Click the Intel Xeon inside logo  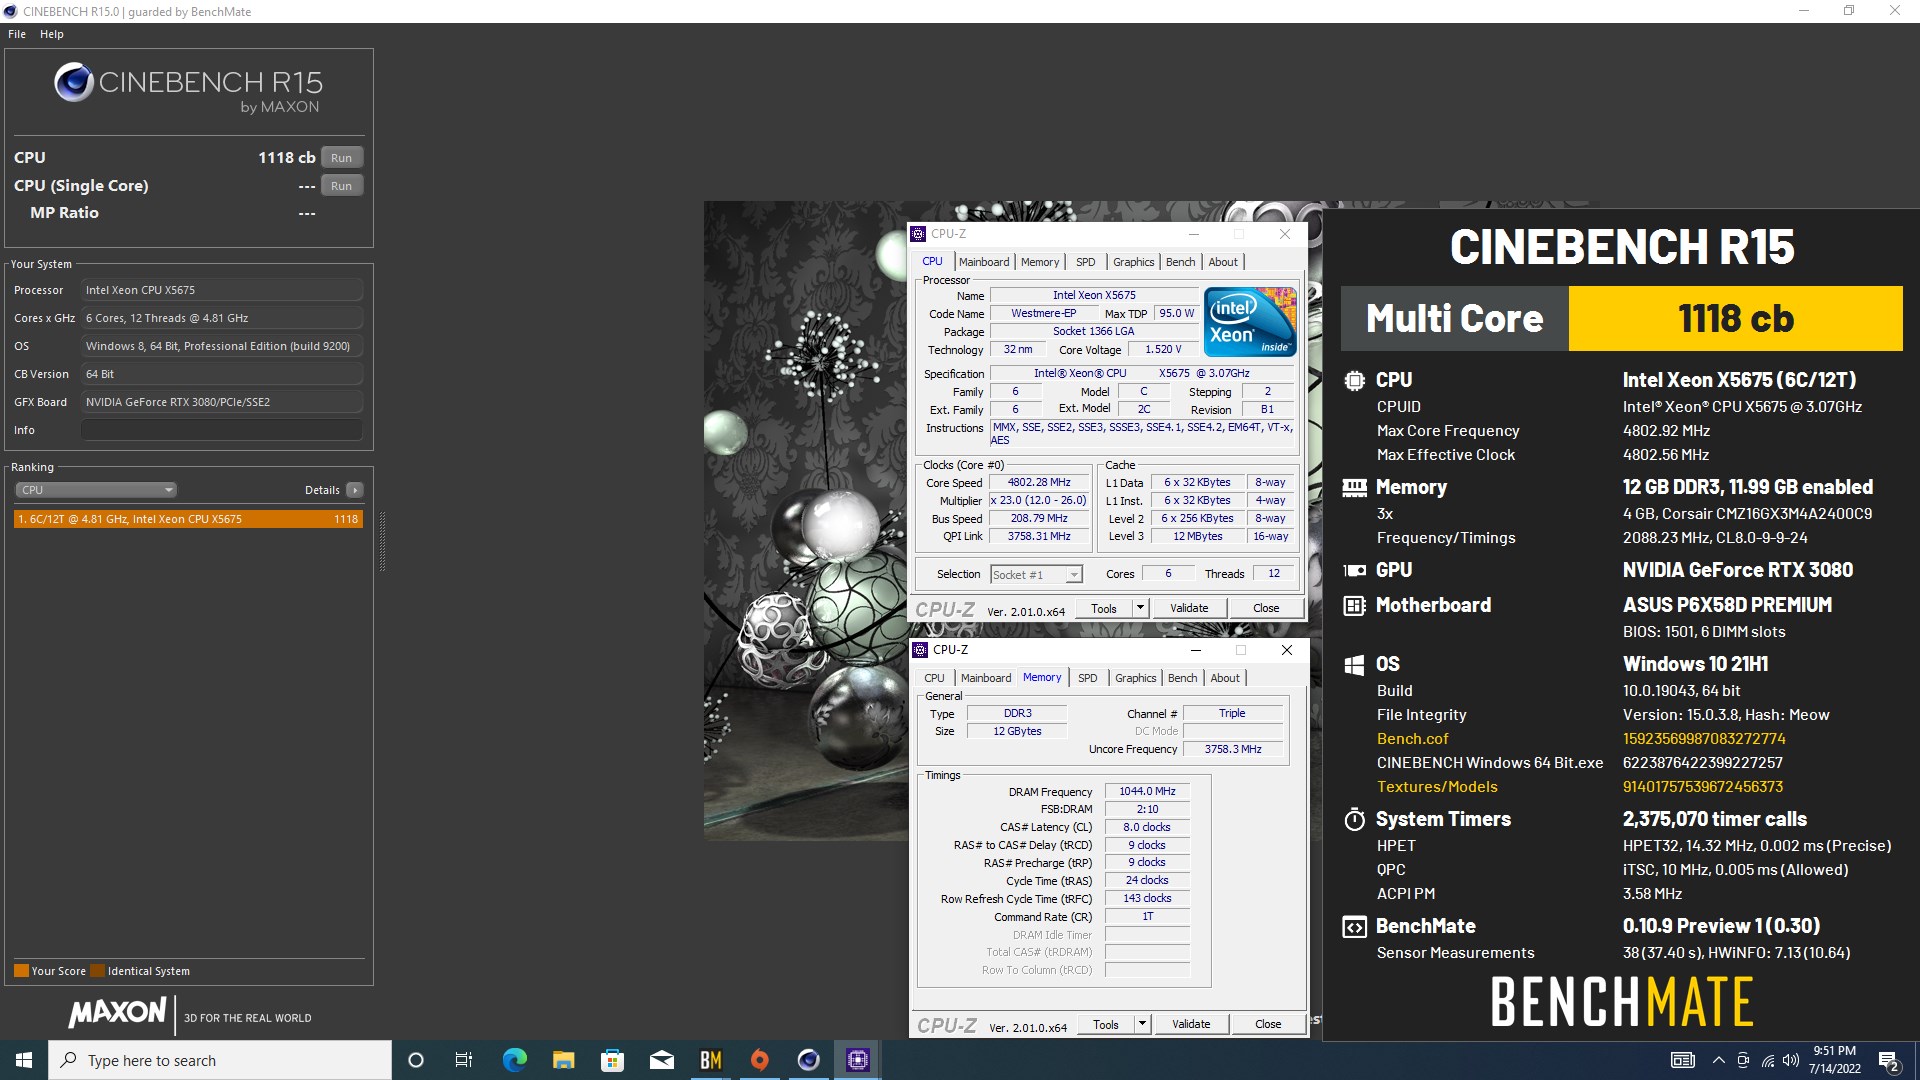tap(1250, 321)
